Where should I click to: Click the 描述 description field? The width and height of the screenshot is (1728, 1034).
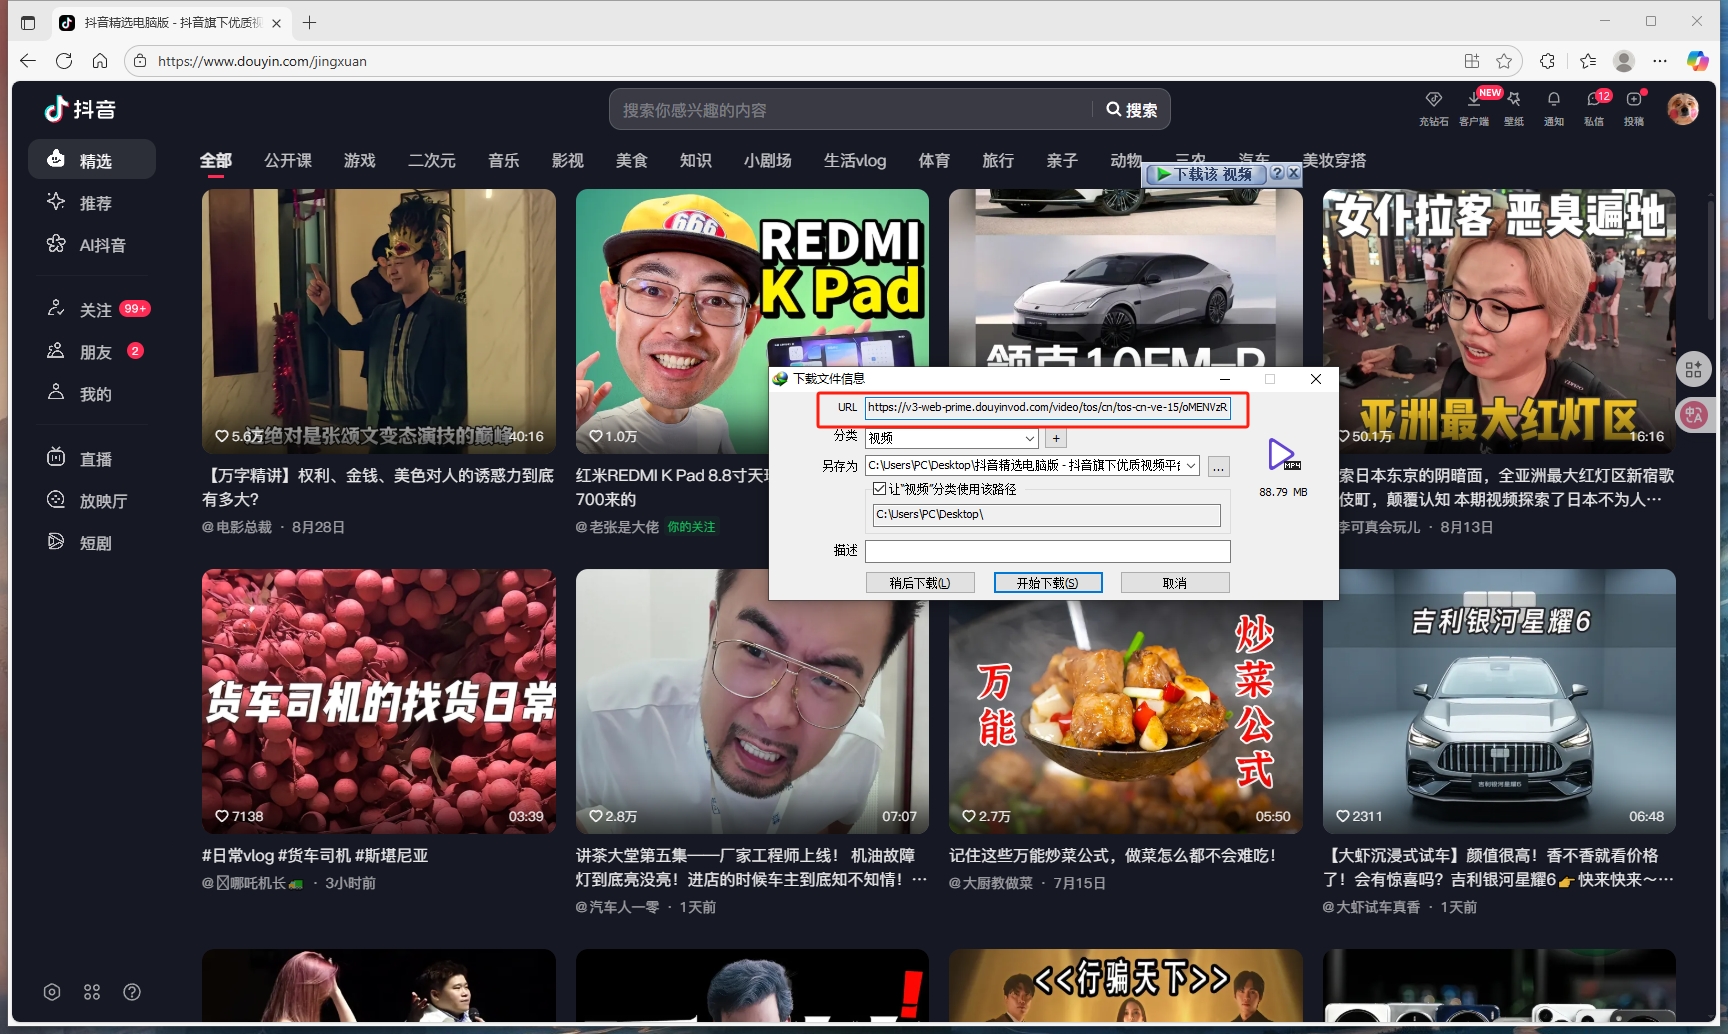point(1048,551)
